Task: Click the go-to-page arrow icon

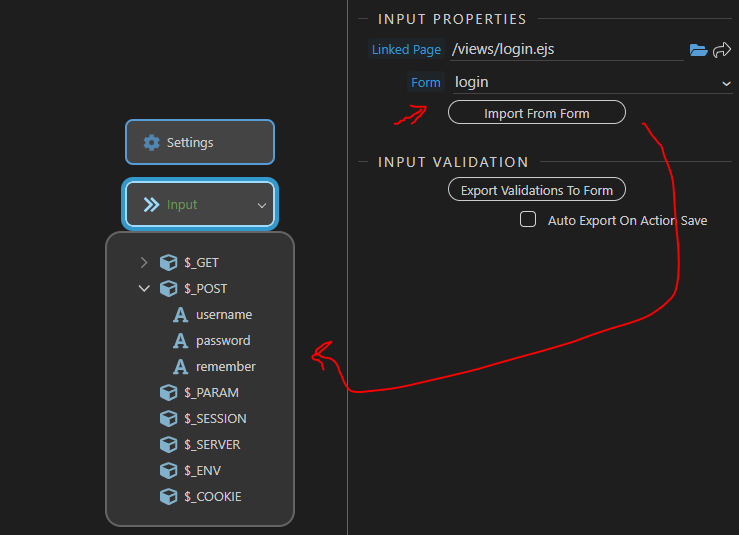Action: pyautogui.click(x=722, y=49)
